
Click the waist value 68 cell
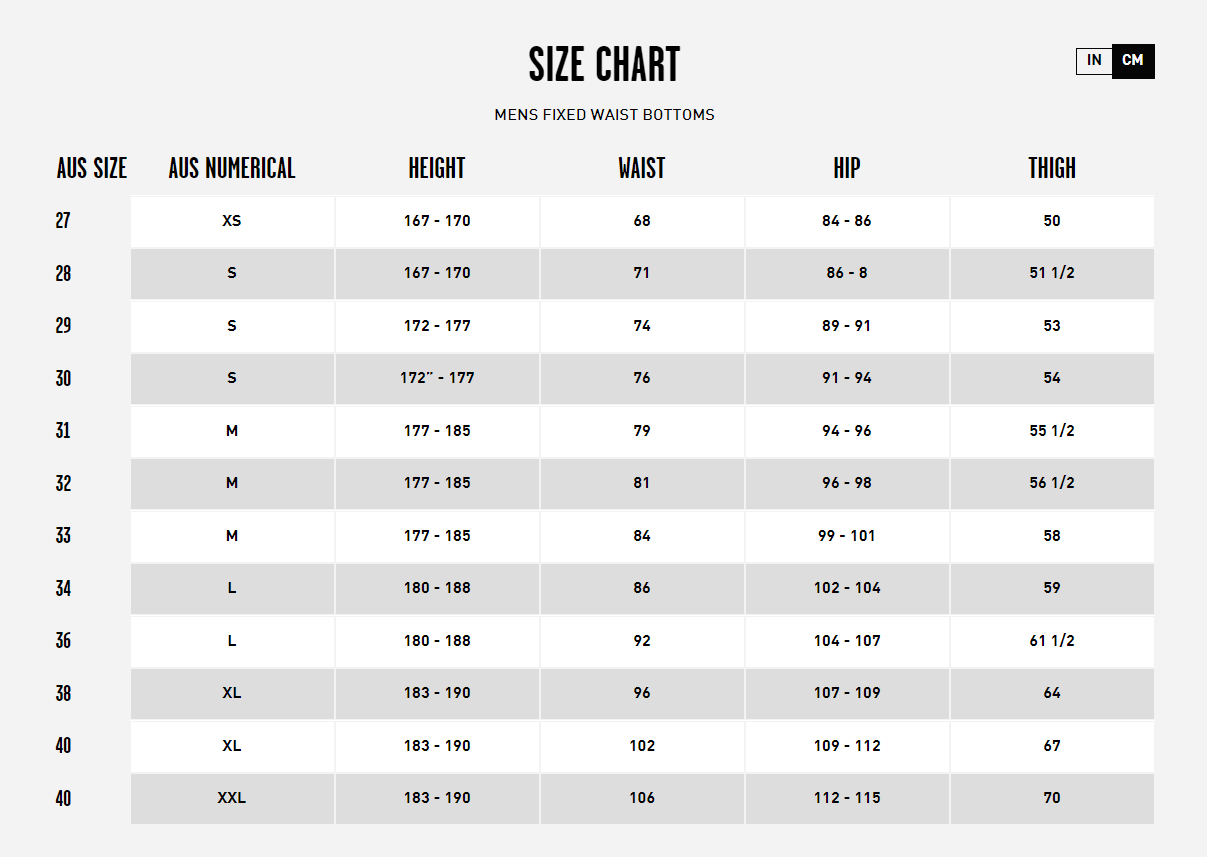pos(642,221)
